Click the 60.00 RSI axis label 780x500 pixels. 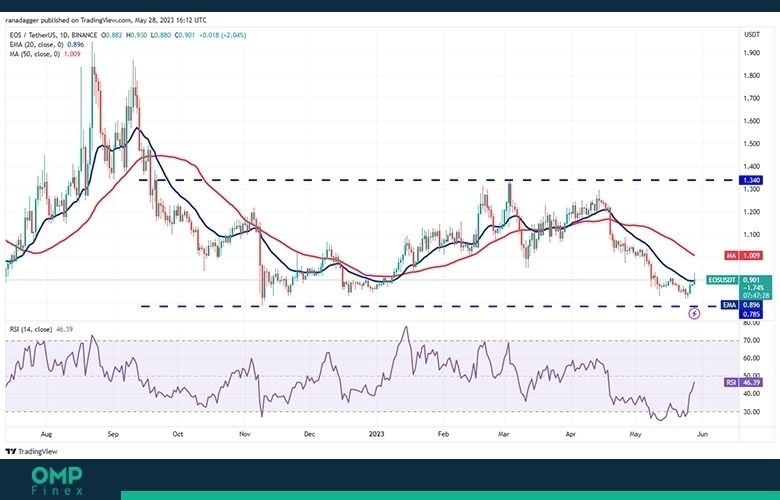(x=751, y=358)
